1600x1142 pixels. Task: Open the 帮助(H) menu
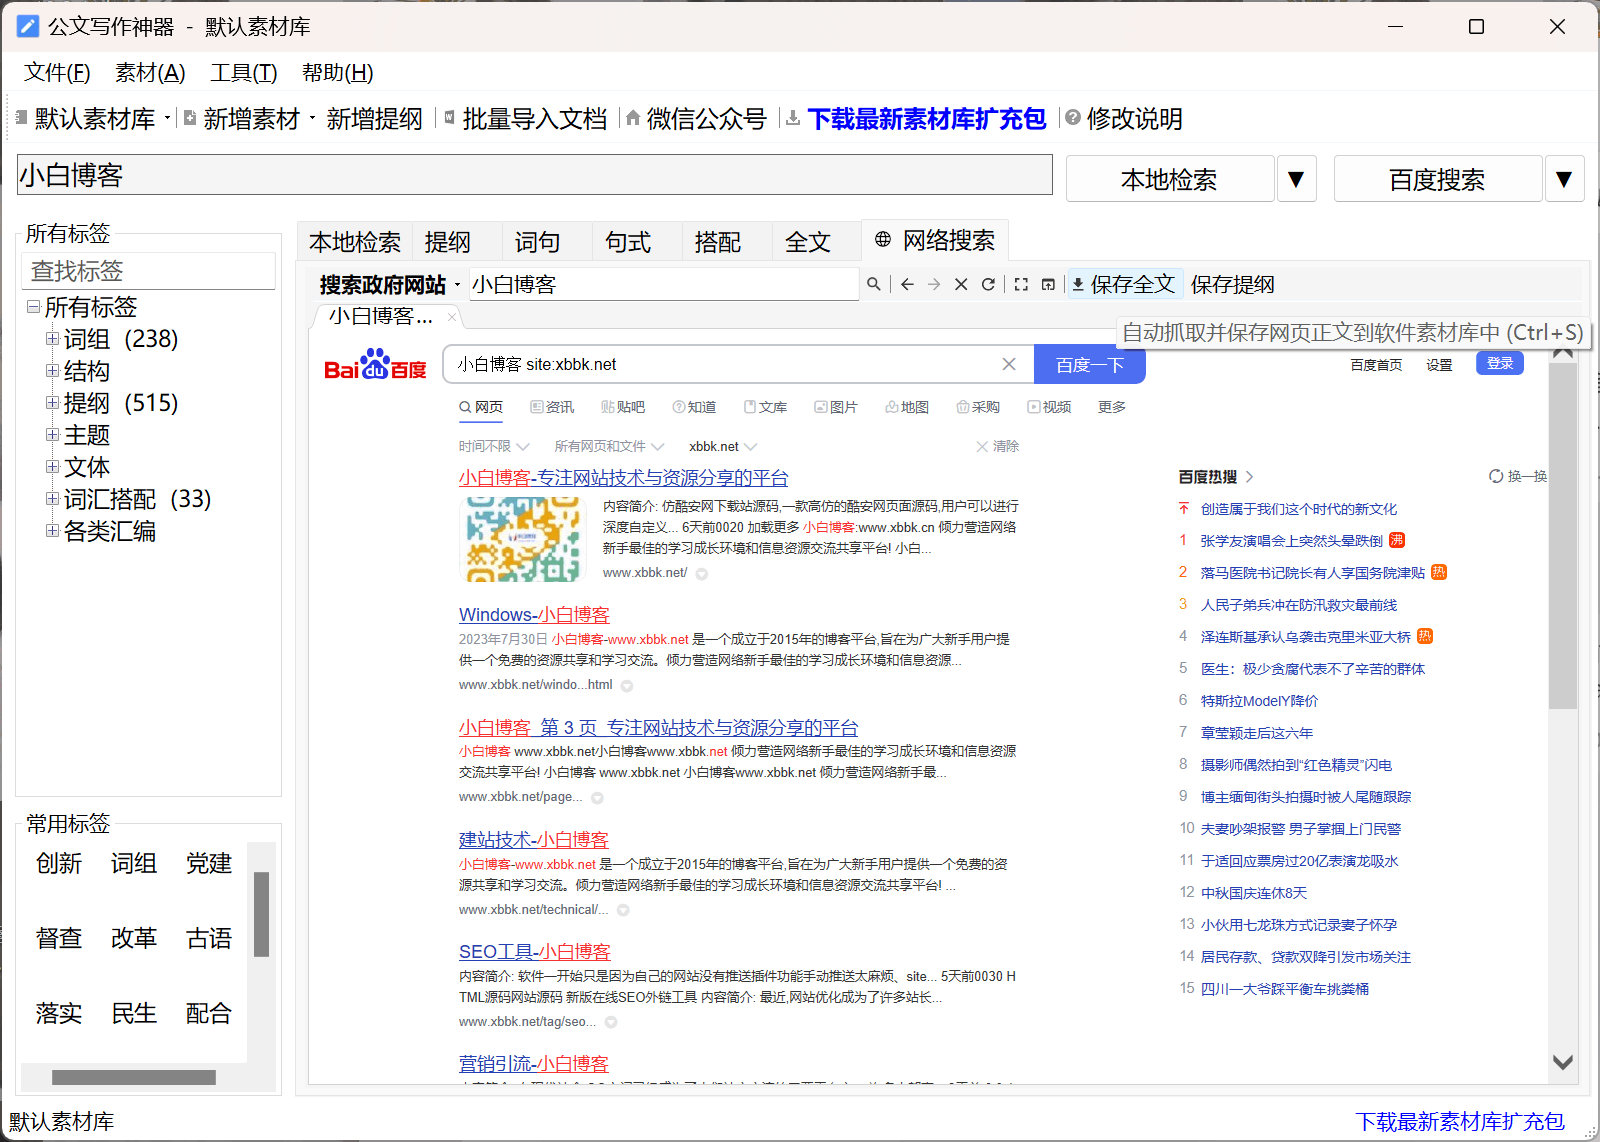pos(337,73)
